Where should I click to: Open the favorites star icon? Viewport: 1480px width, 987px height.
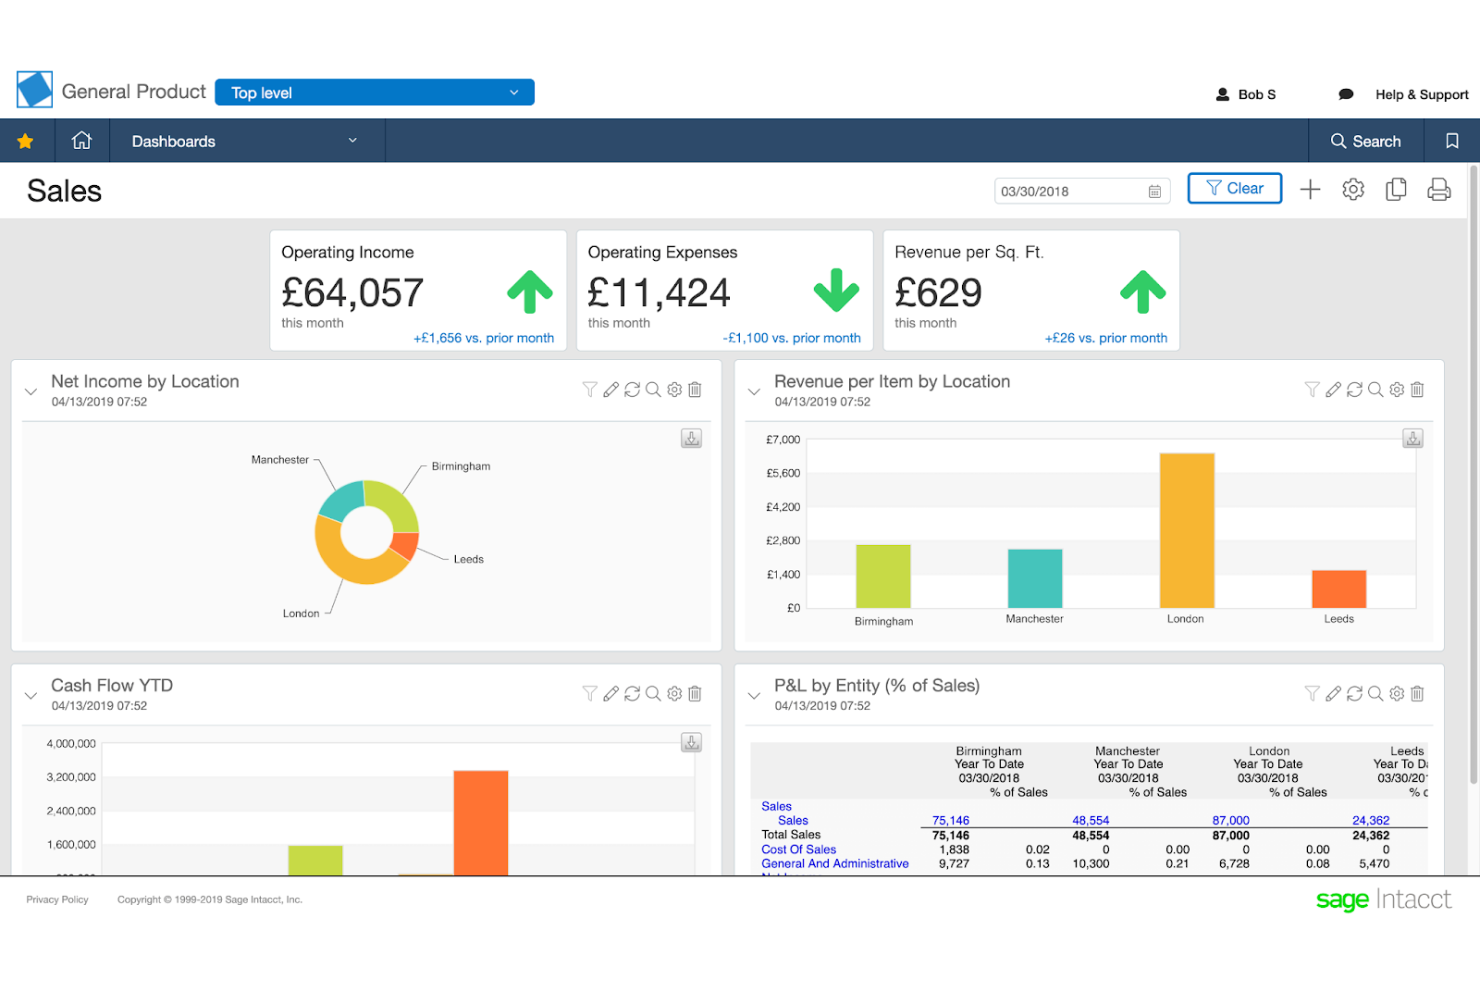click(x=26, y=140)
